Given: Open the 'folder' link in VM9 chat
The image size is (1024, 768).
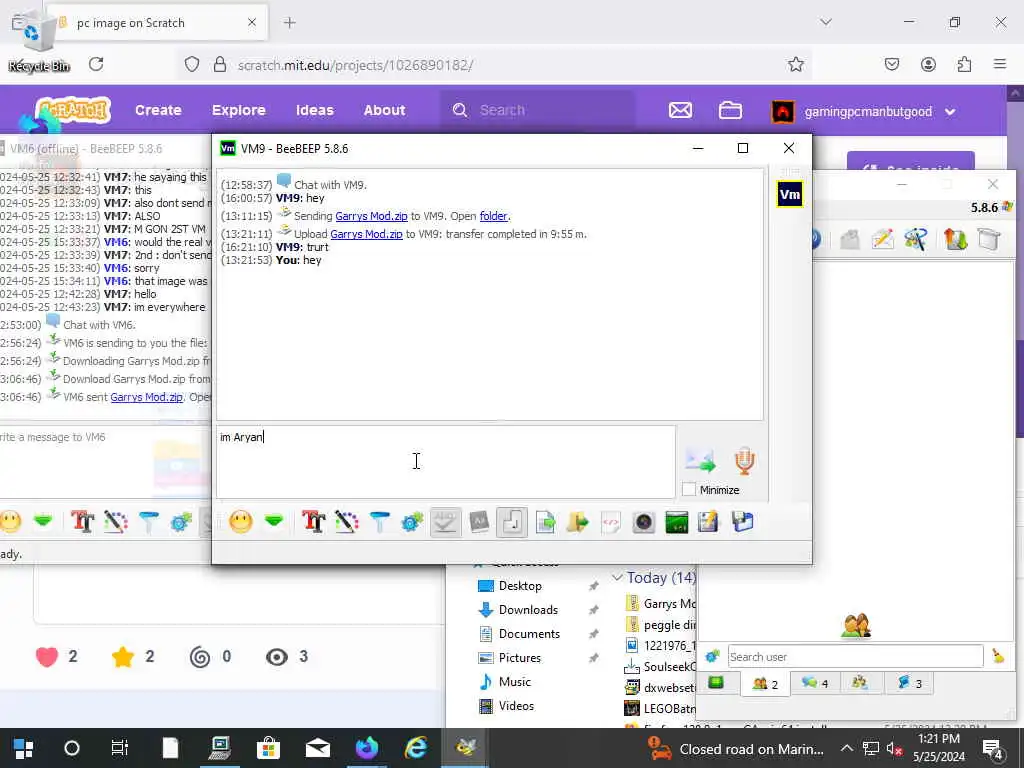Looking at the screenshot, I should pos(493,216).
